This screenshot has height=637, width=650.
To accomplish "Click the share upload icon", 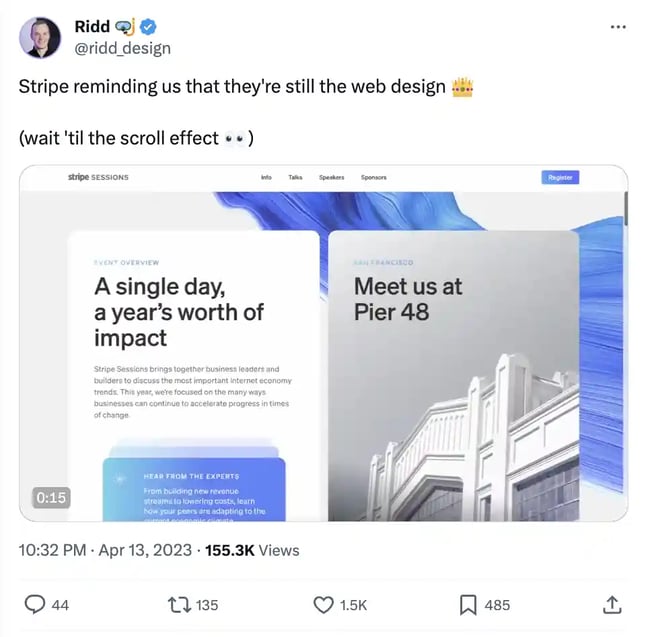I will click(x=612, y=605).
